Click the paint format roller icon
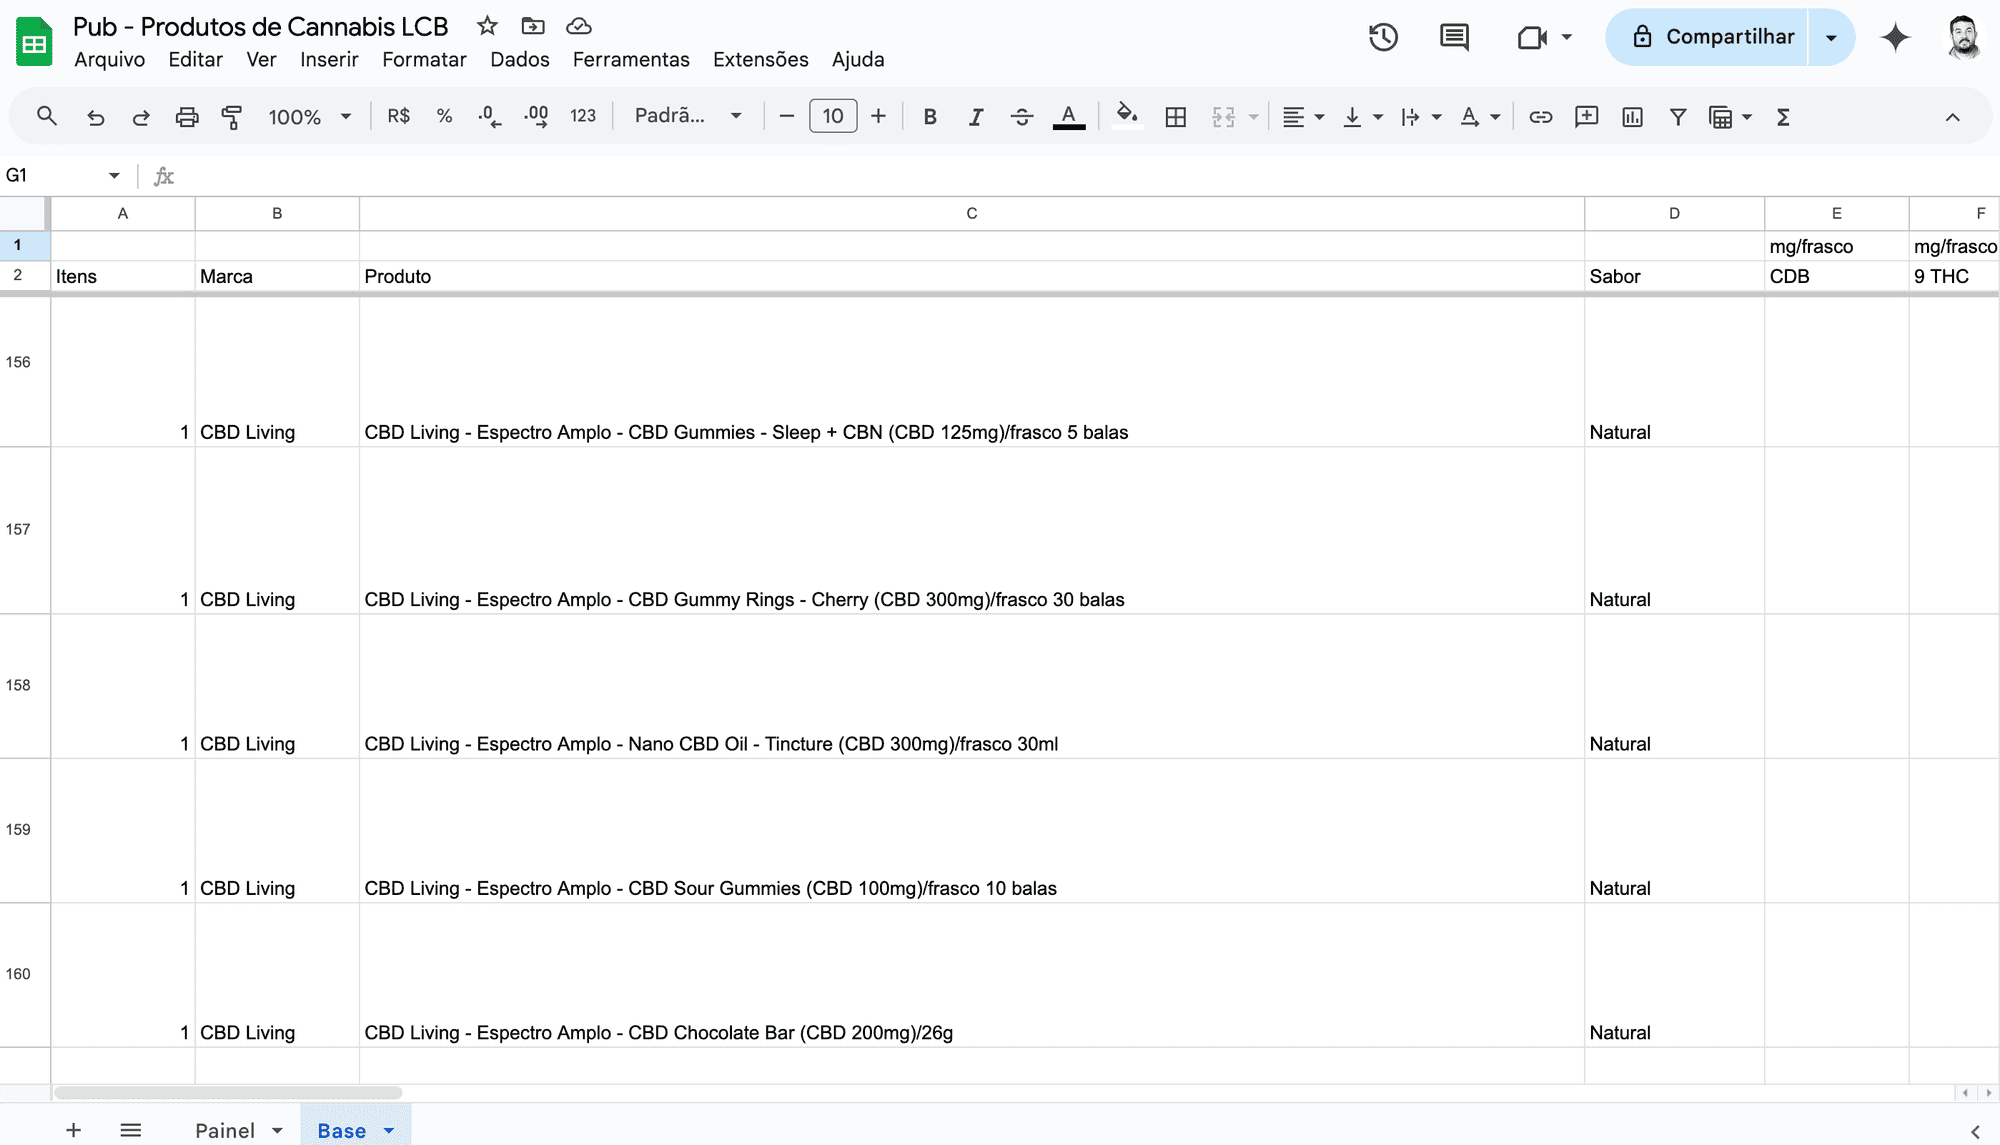This screenshot has height=1145, width=2000. [x=232, y=117]
